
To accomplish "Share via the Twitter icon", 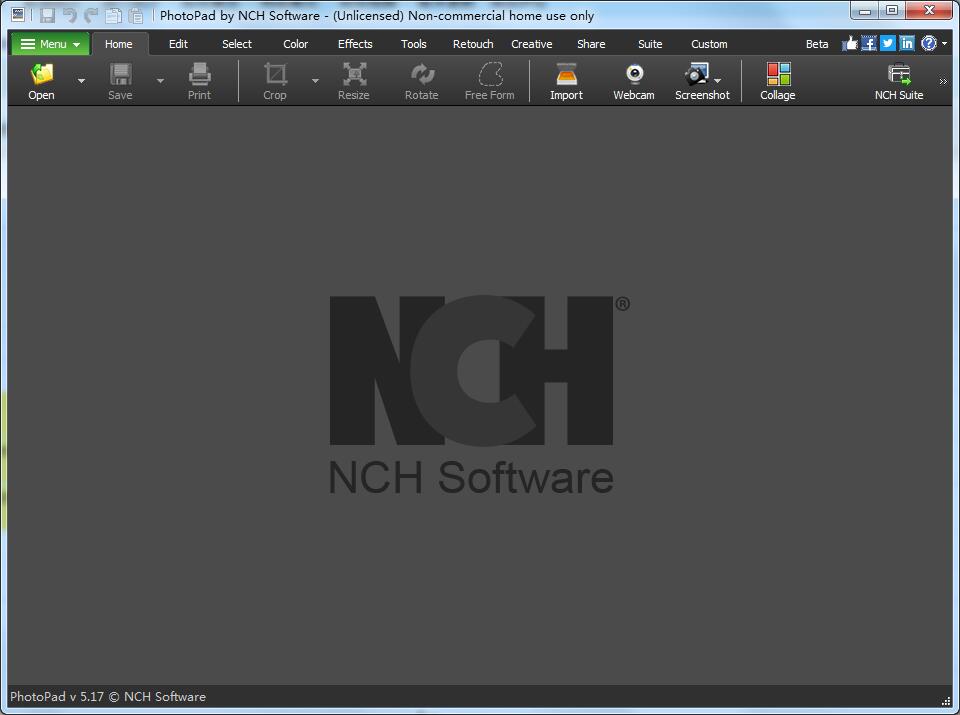I will point(888,43).
